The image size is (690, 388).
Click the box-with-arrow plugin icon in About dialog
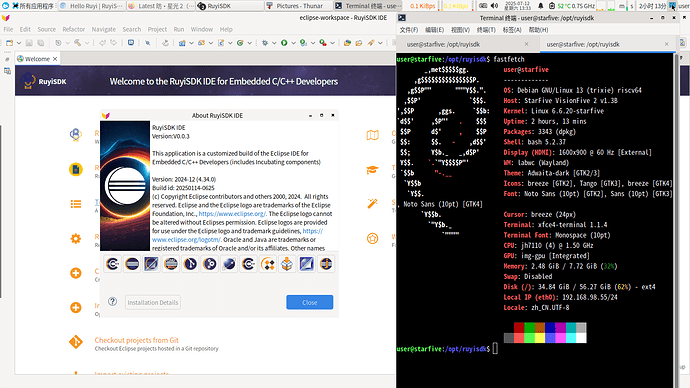(287, 264)
